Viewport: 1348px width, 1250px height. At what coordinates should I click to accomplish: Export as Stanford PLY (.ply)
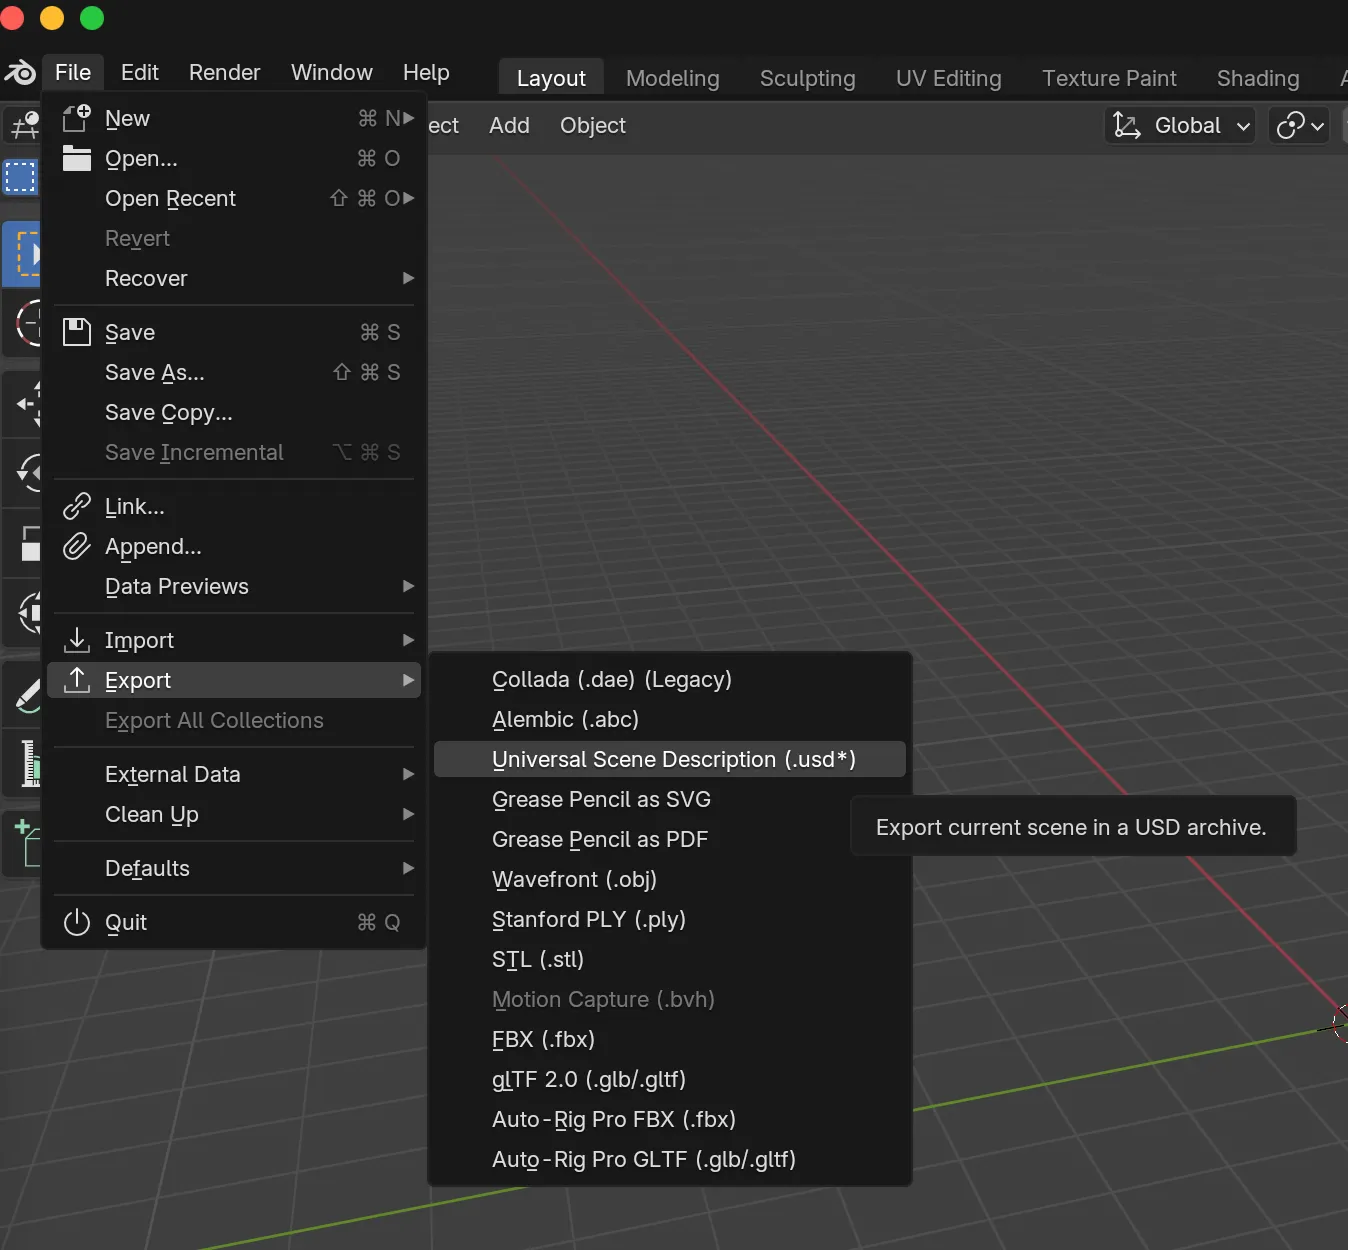click(670, 919)
